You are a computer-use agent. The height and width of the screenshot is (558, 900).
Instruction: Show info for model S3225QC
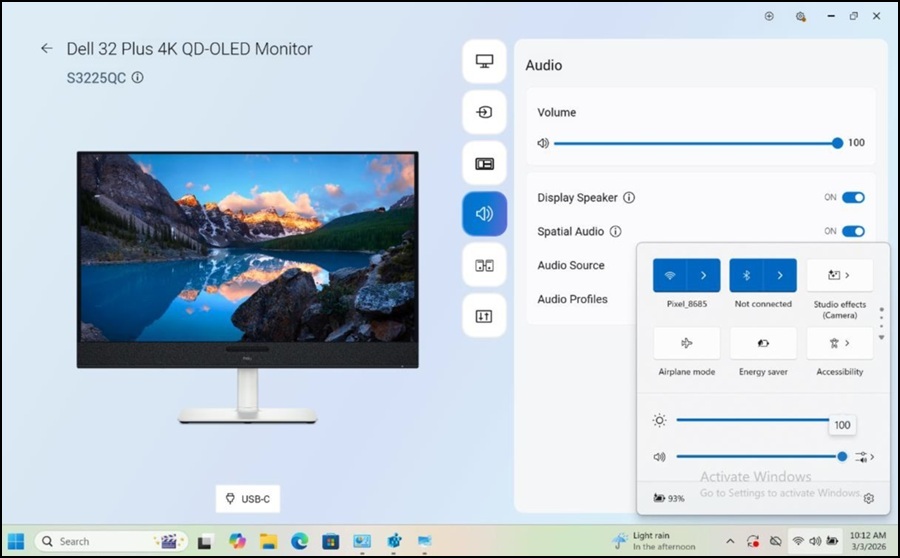[x=138, y=77]
